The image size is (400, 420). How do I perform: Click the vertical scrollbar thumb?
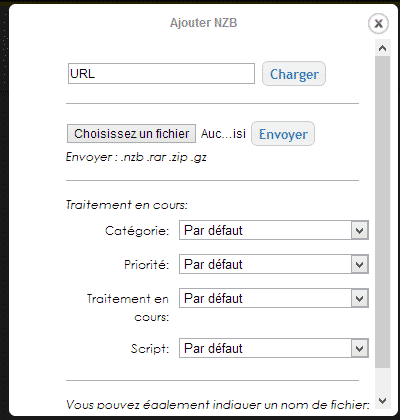[x=382, y=212]
